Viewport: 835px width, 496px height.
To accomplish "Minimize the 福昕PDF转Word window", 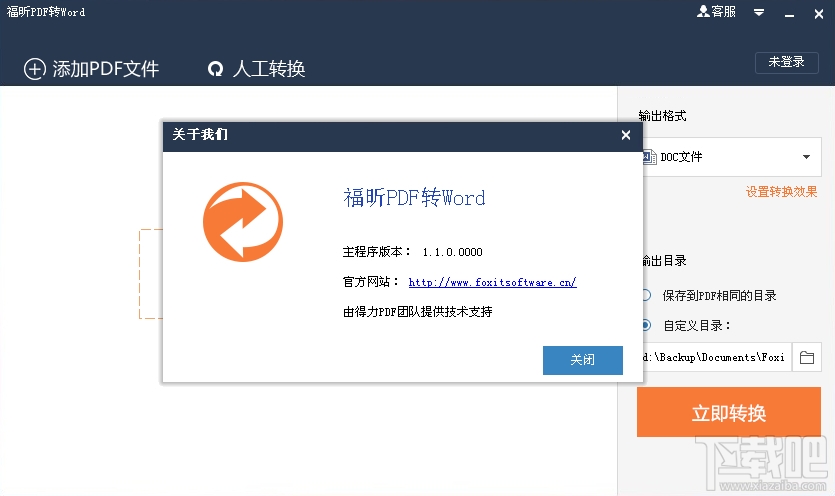I will (789, 14).
